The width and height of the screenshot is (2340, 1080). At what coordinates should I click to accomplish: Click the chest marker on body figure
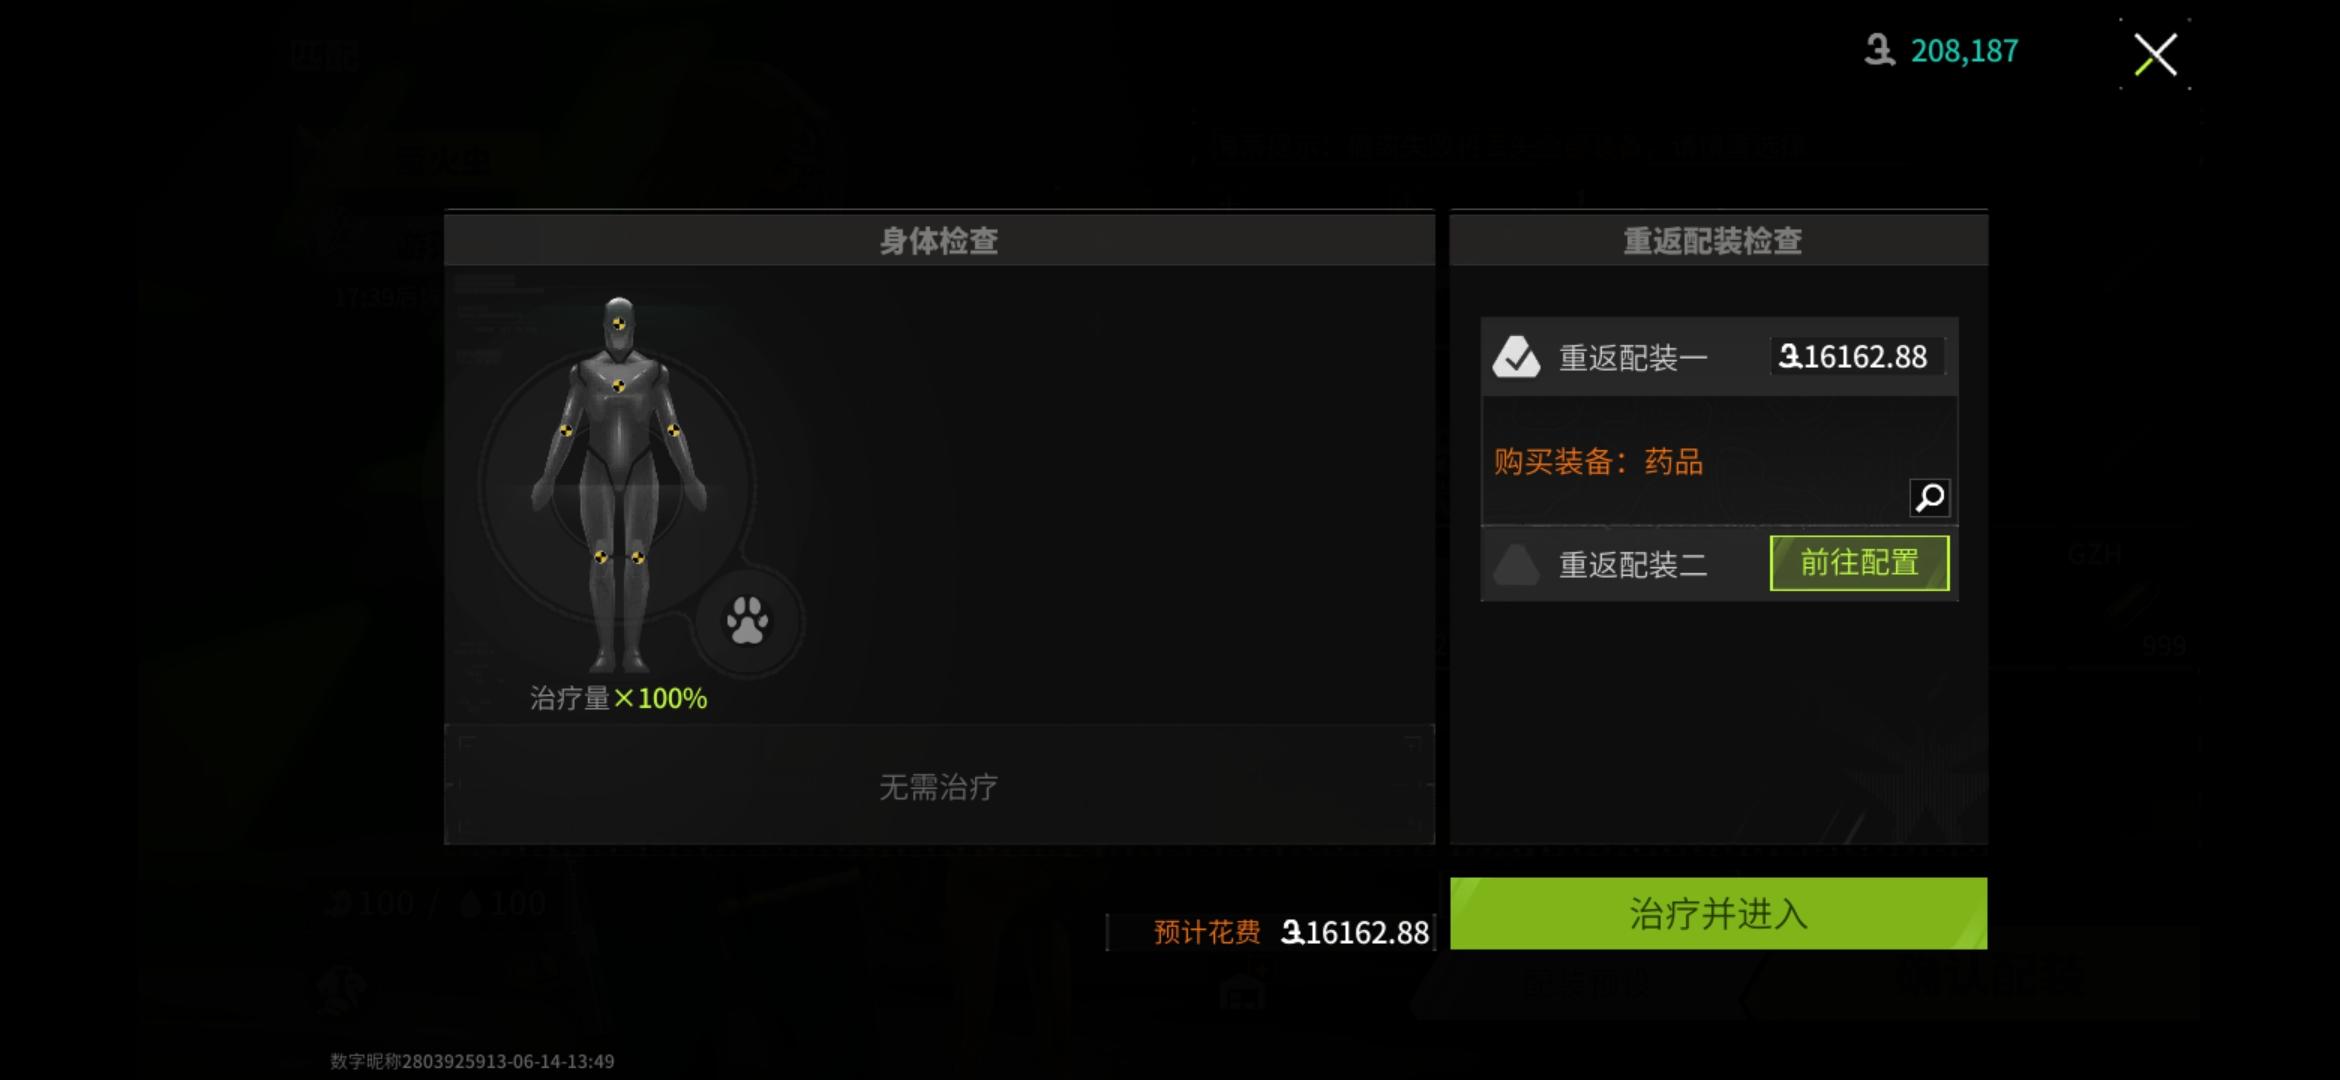tap(619, 386)
